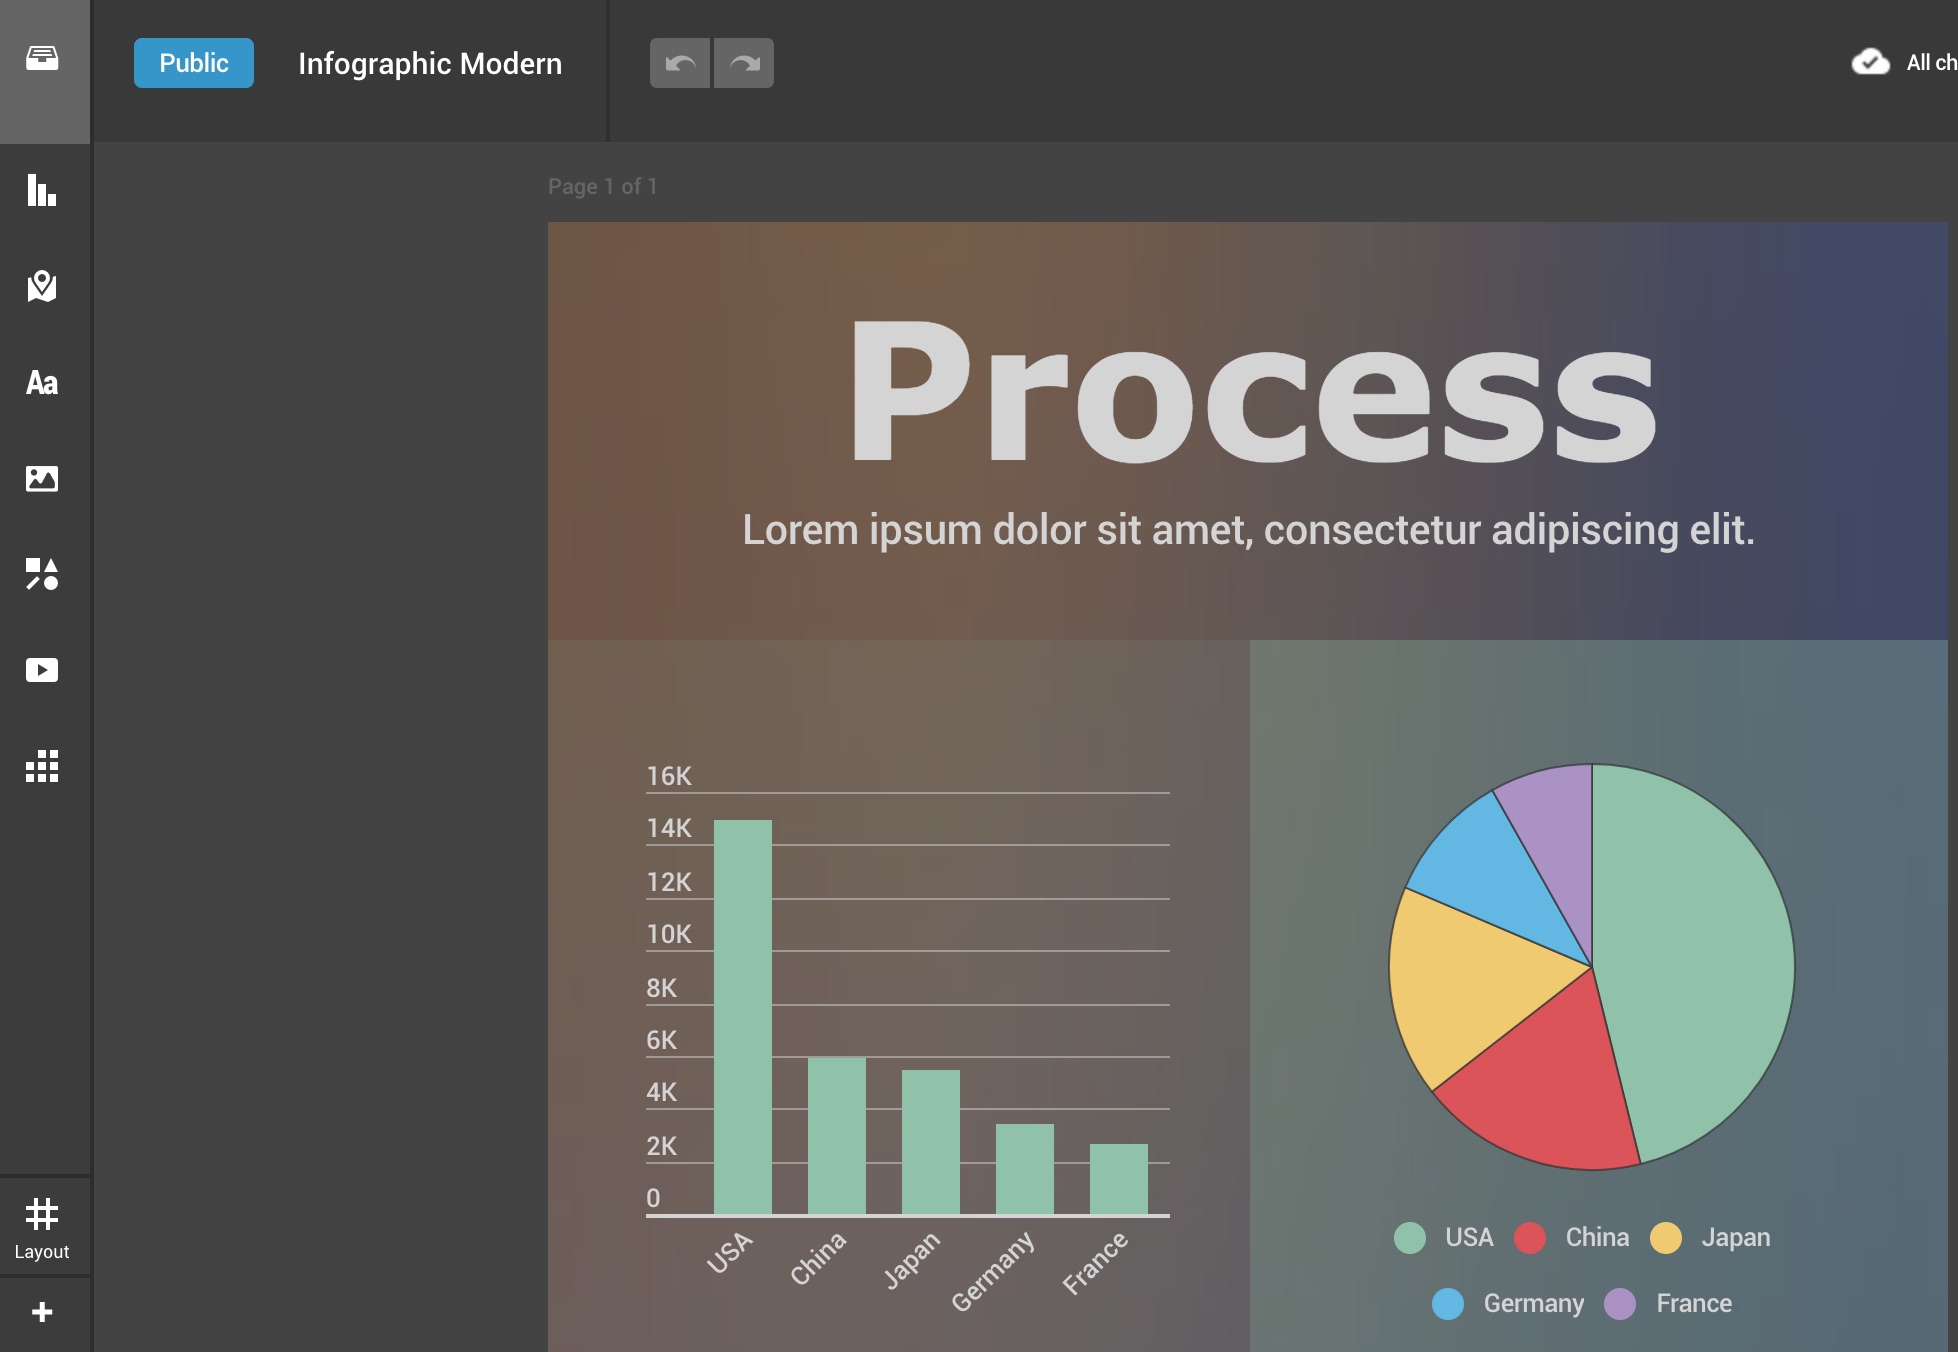Open the grid apps panel icon
1958x1352 pixels.
click(42, 766)
